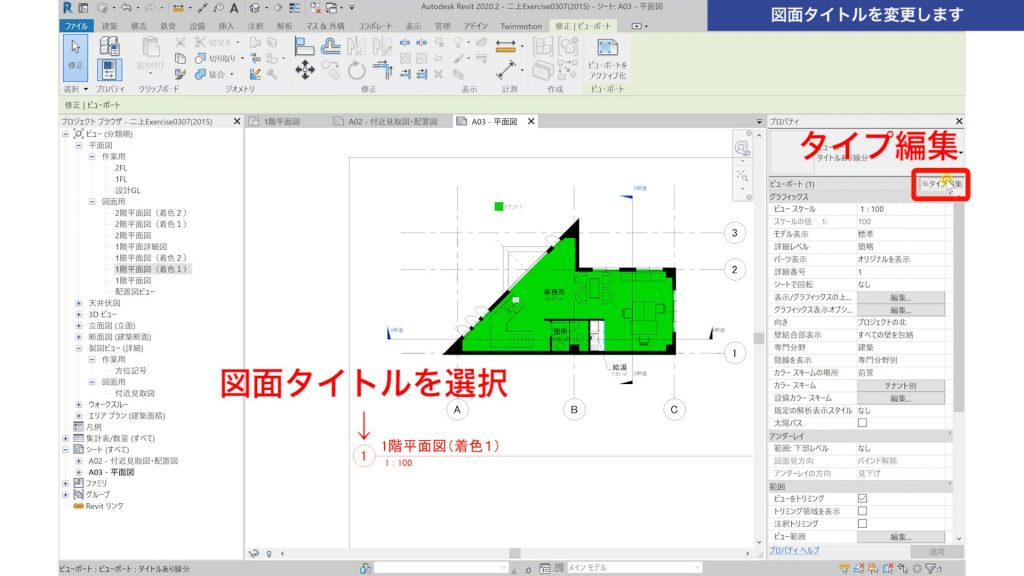
Task: Select the テナント別 color scheme value
Action: coord(899,384)
